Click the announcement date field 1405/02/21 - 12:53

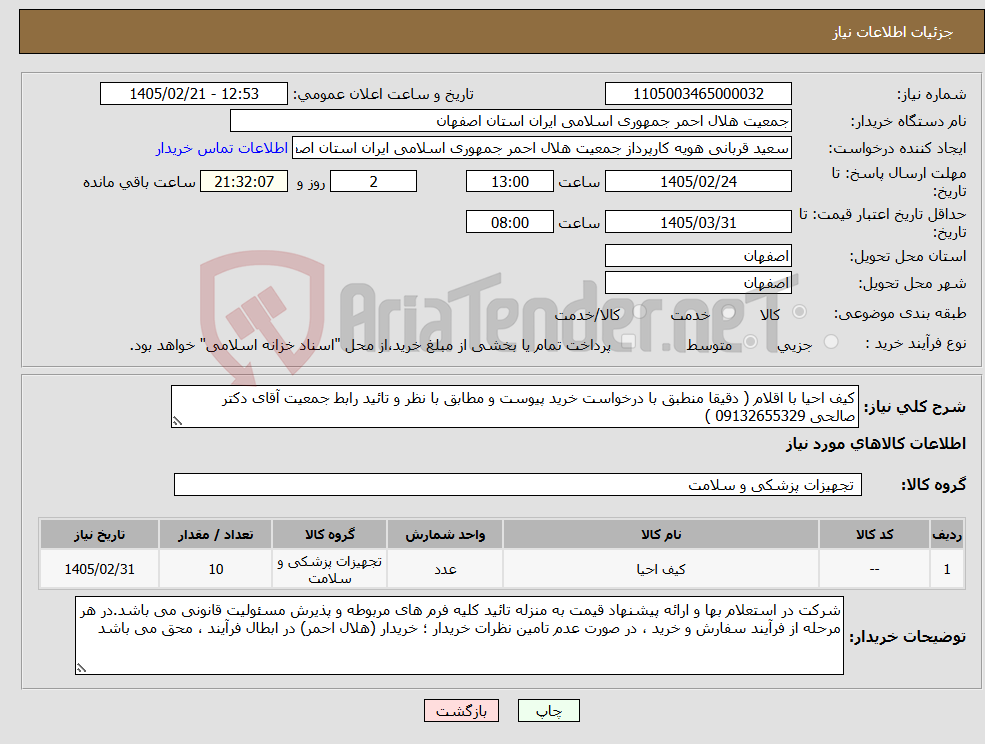click(193, 94)
